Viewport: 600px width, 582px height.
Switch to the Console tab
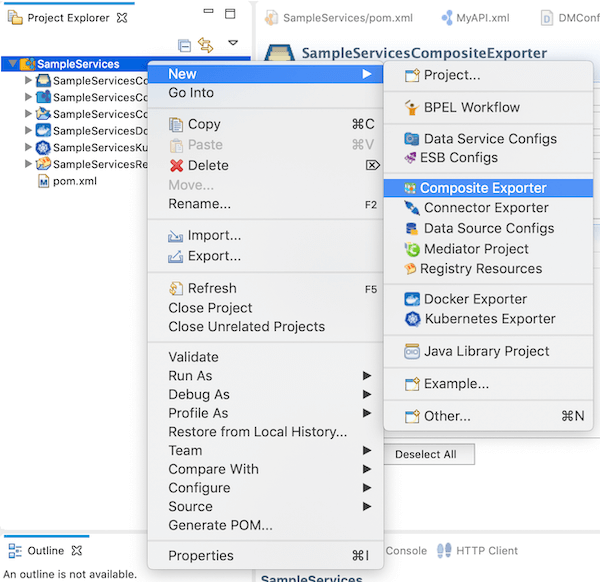406,551
